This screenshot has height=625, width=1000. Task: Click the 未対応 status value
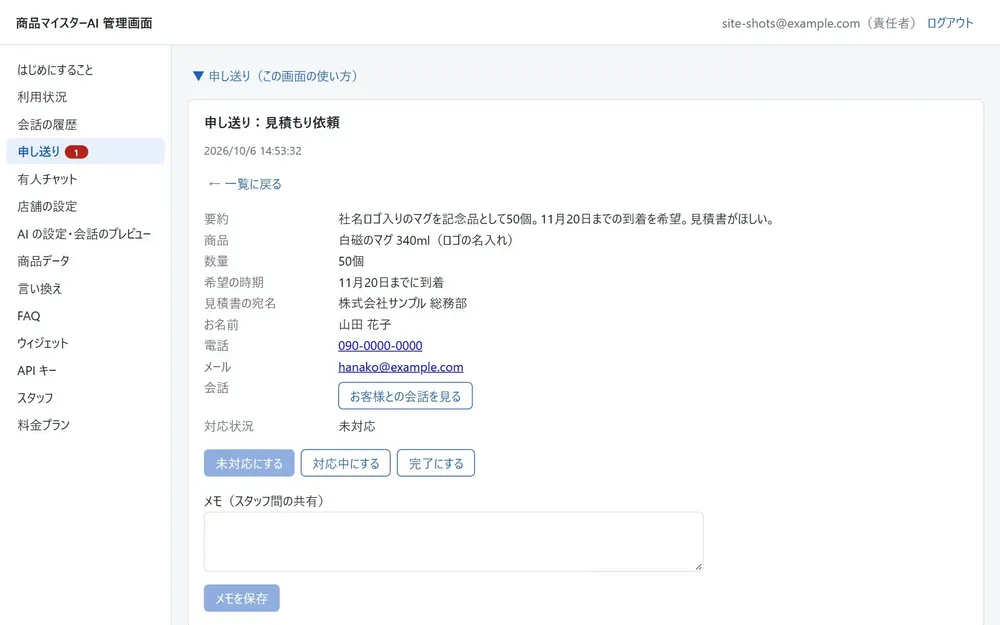357,426
